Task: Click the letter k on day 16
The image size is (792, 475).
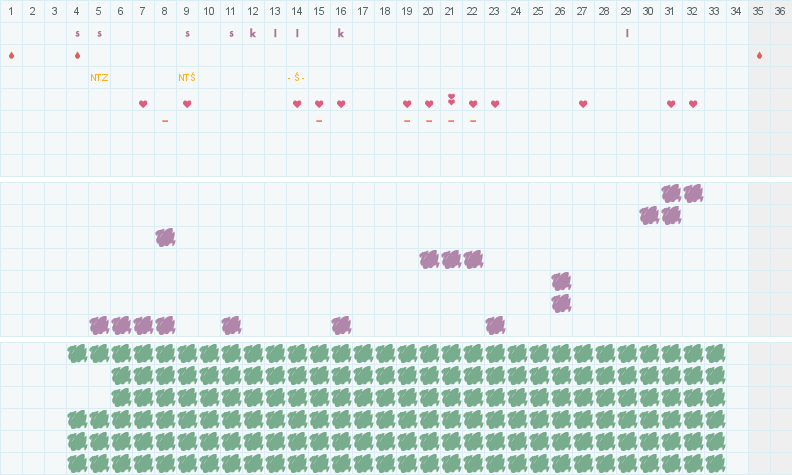Action: (x=340, y=33)
